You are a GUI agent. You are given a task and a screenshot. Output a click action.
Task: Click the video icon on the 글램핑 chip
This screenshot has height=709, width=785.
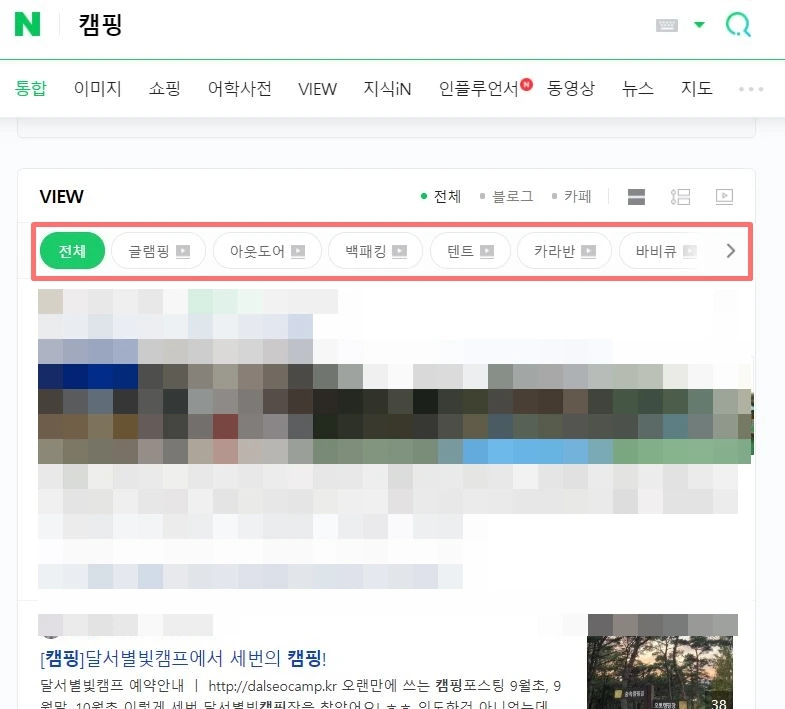coord(183,251)
